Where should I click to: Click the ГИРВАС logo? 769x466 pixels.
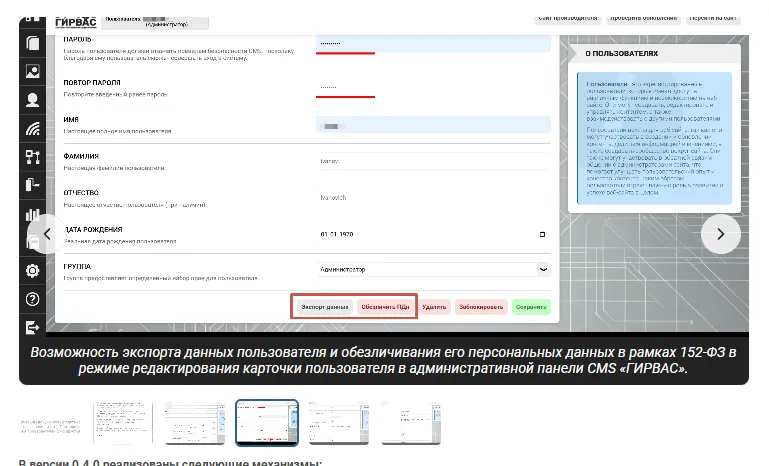coord(76,23)
